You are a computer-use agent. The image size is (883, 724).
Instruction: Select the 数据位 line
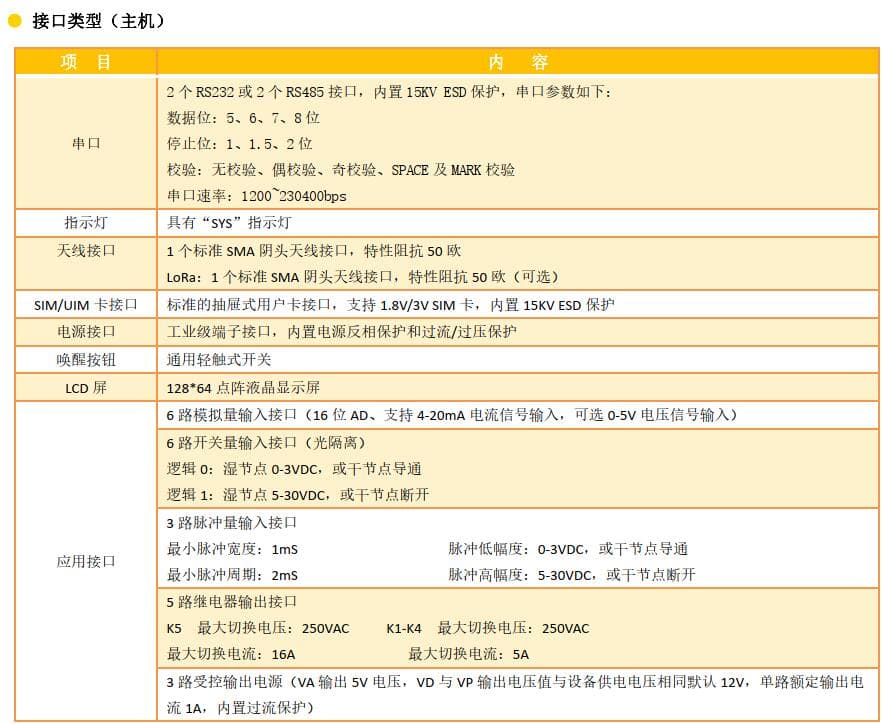[243, 118]
